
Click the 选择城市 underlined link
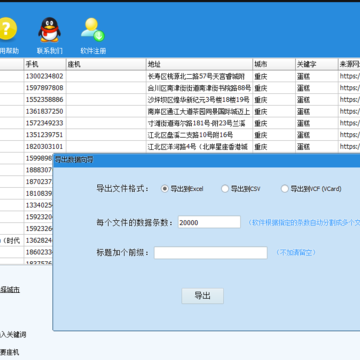point(10,289)
